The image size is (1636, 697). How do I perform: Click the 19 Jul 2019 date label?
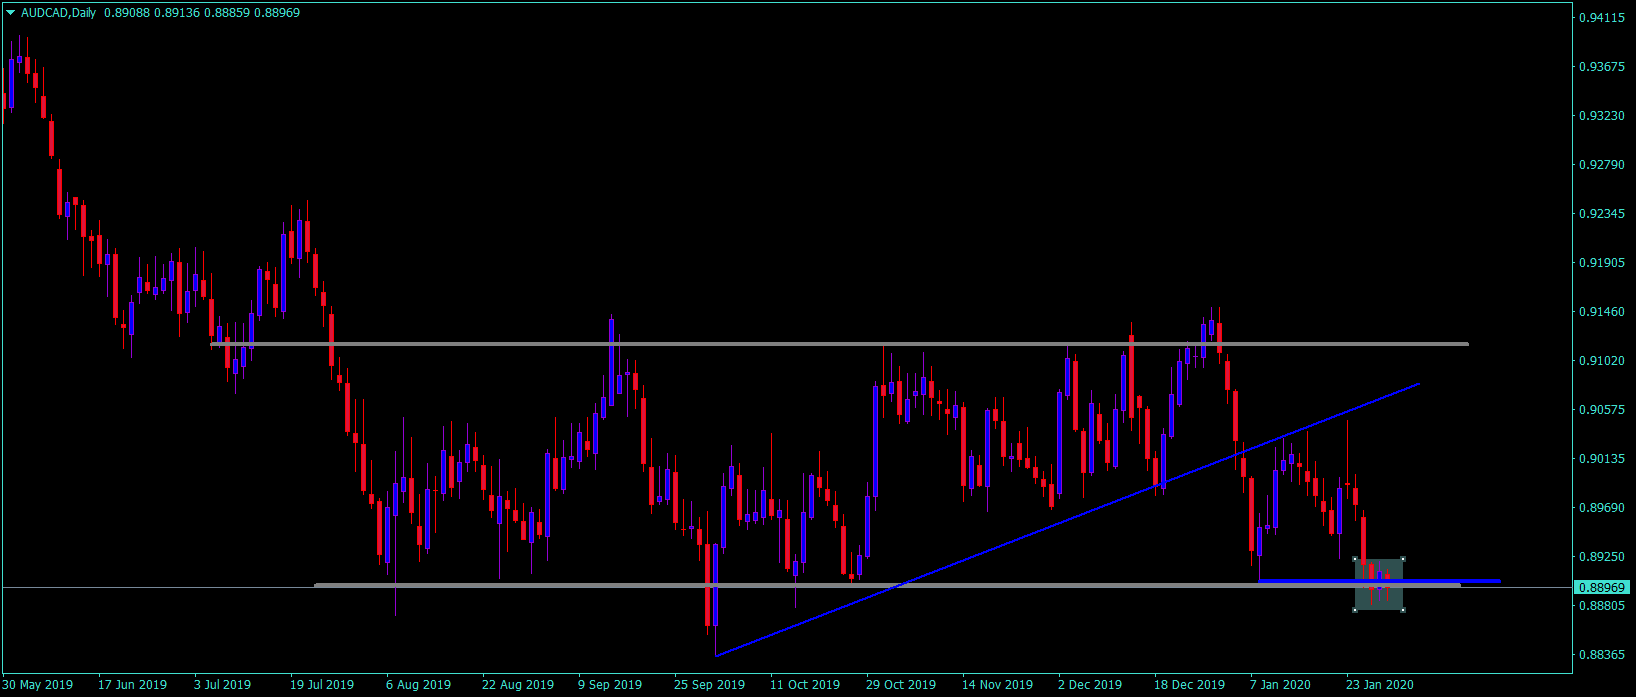(x=322, y=685)
